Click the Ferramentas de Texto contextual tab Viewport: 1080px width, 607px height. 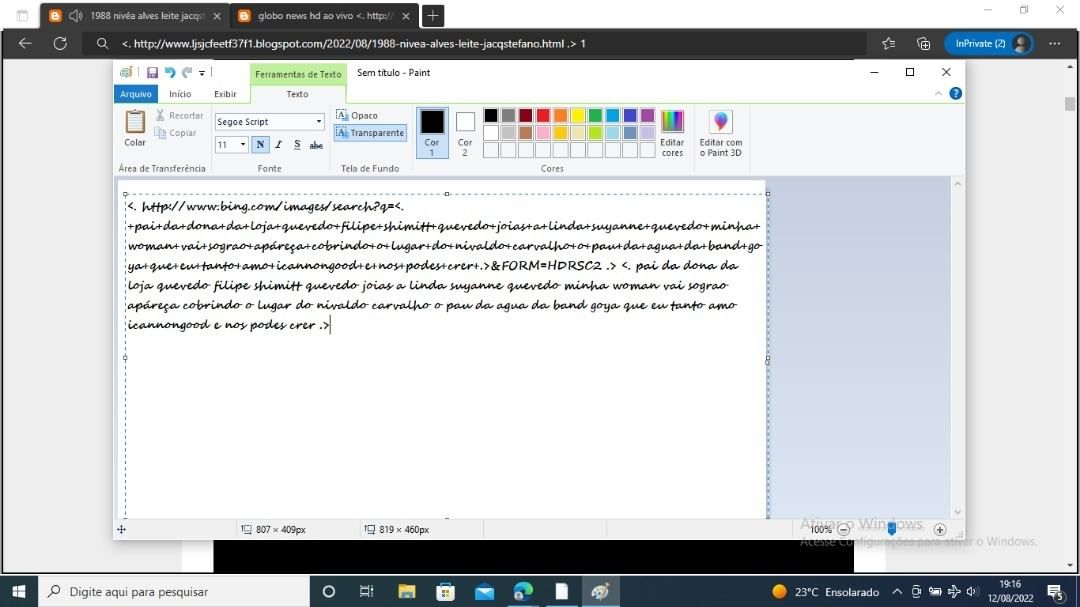(298, 74)
